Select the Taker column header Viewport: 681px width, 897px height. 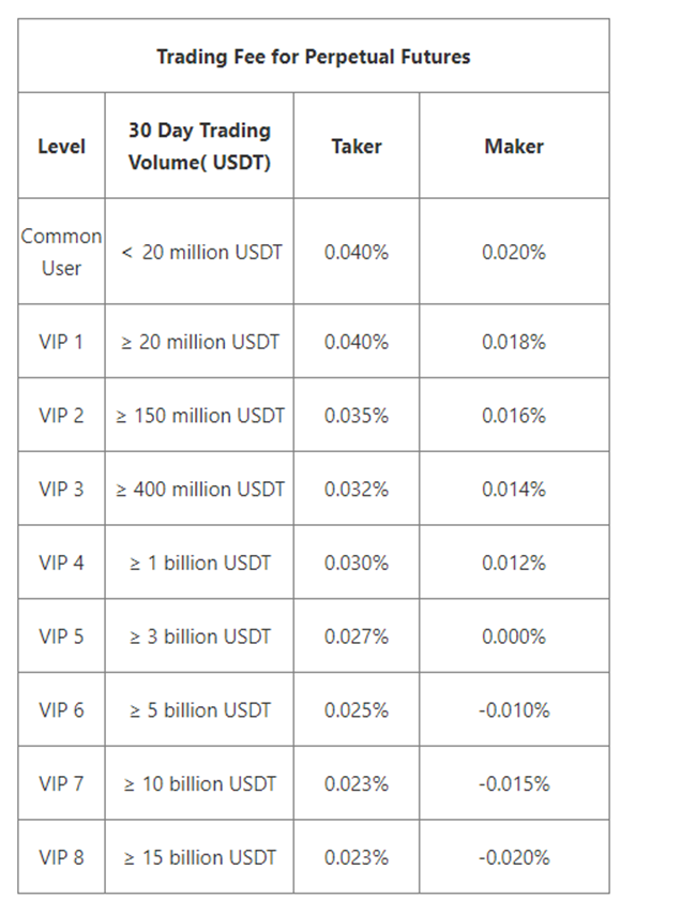pos(356,146)
